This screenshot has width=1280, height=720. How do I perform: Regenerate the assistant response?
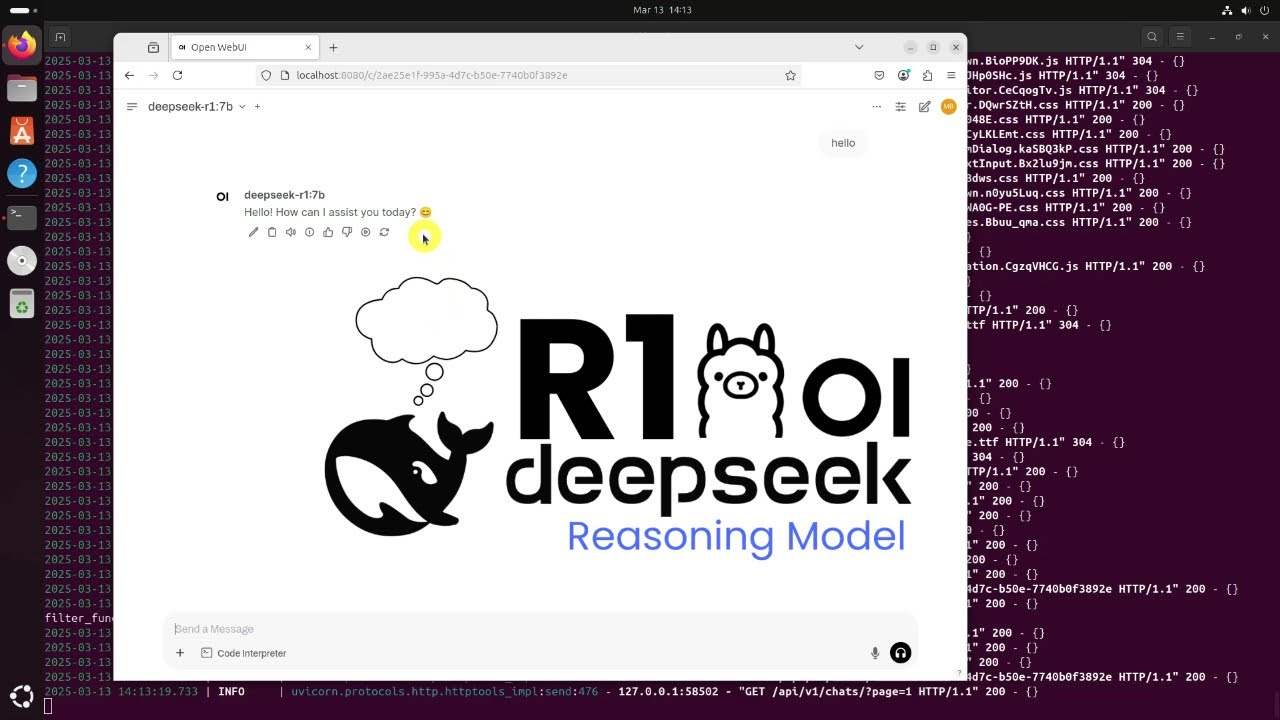point(384,232)
